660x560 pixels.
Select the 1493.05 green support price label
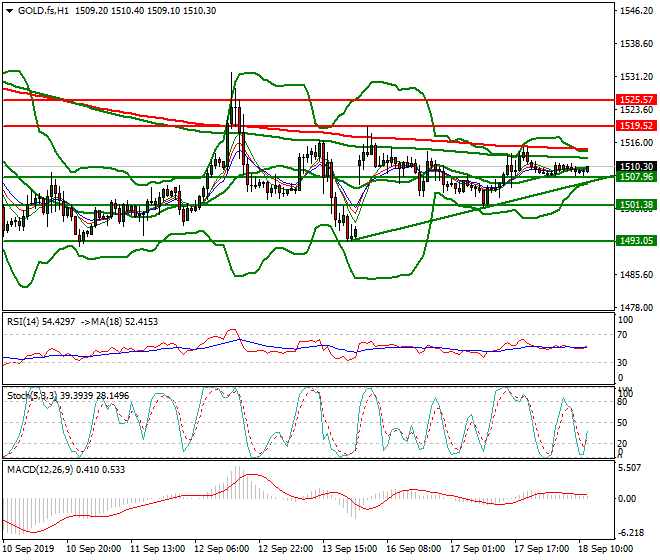click(636, 240)
